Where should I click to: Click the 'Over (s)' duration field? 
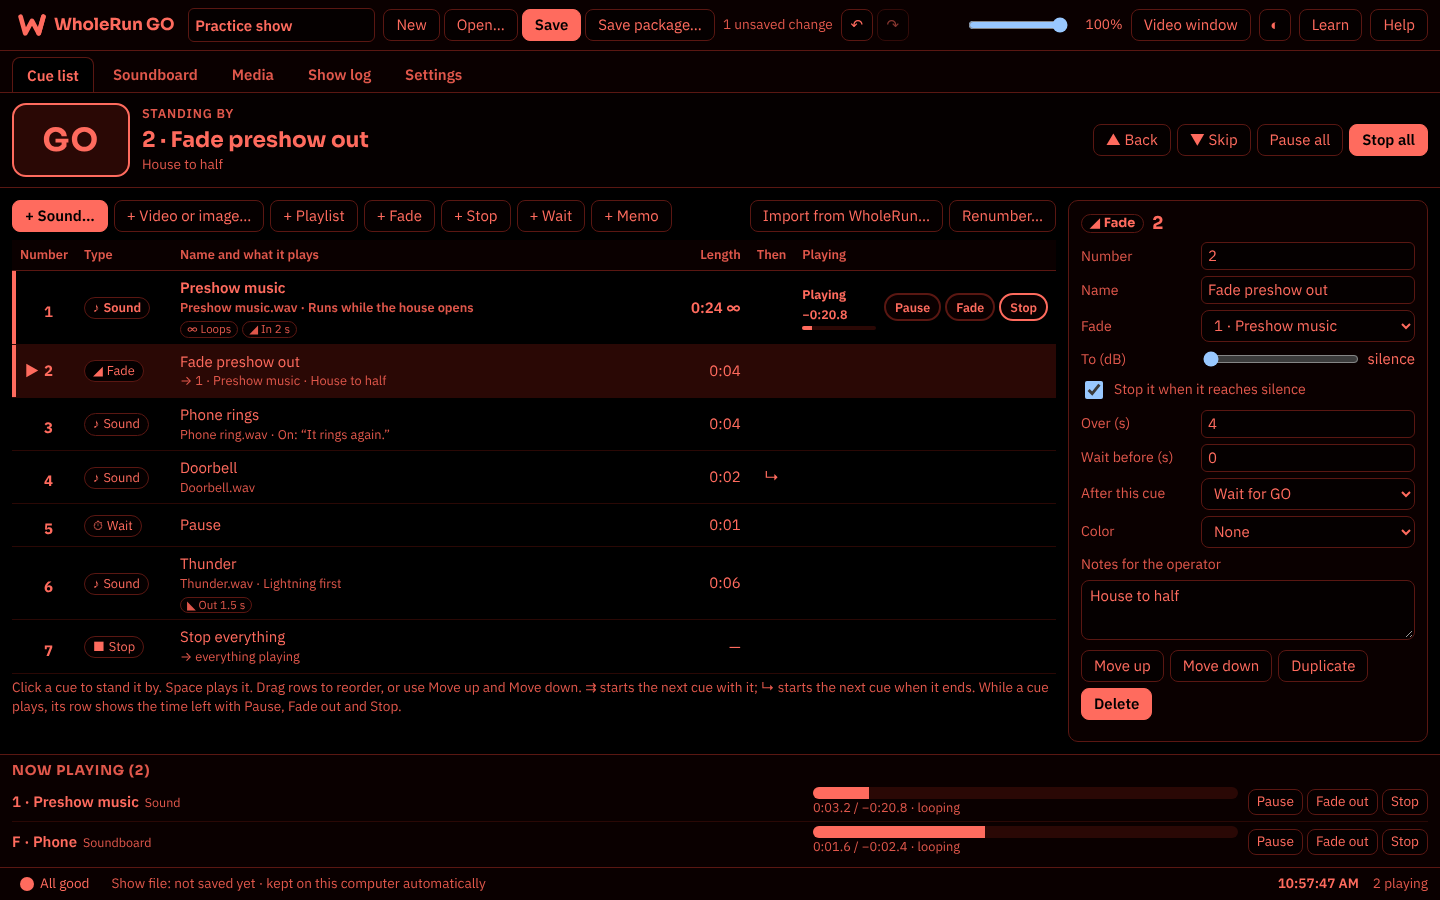1308,424
